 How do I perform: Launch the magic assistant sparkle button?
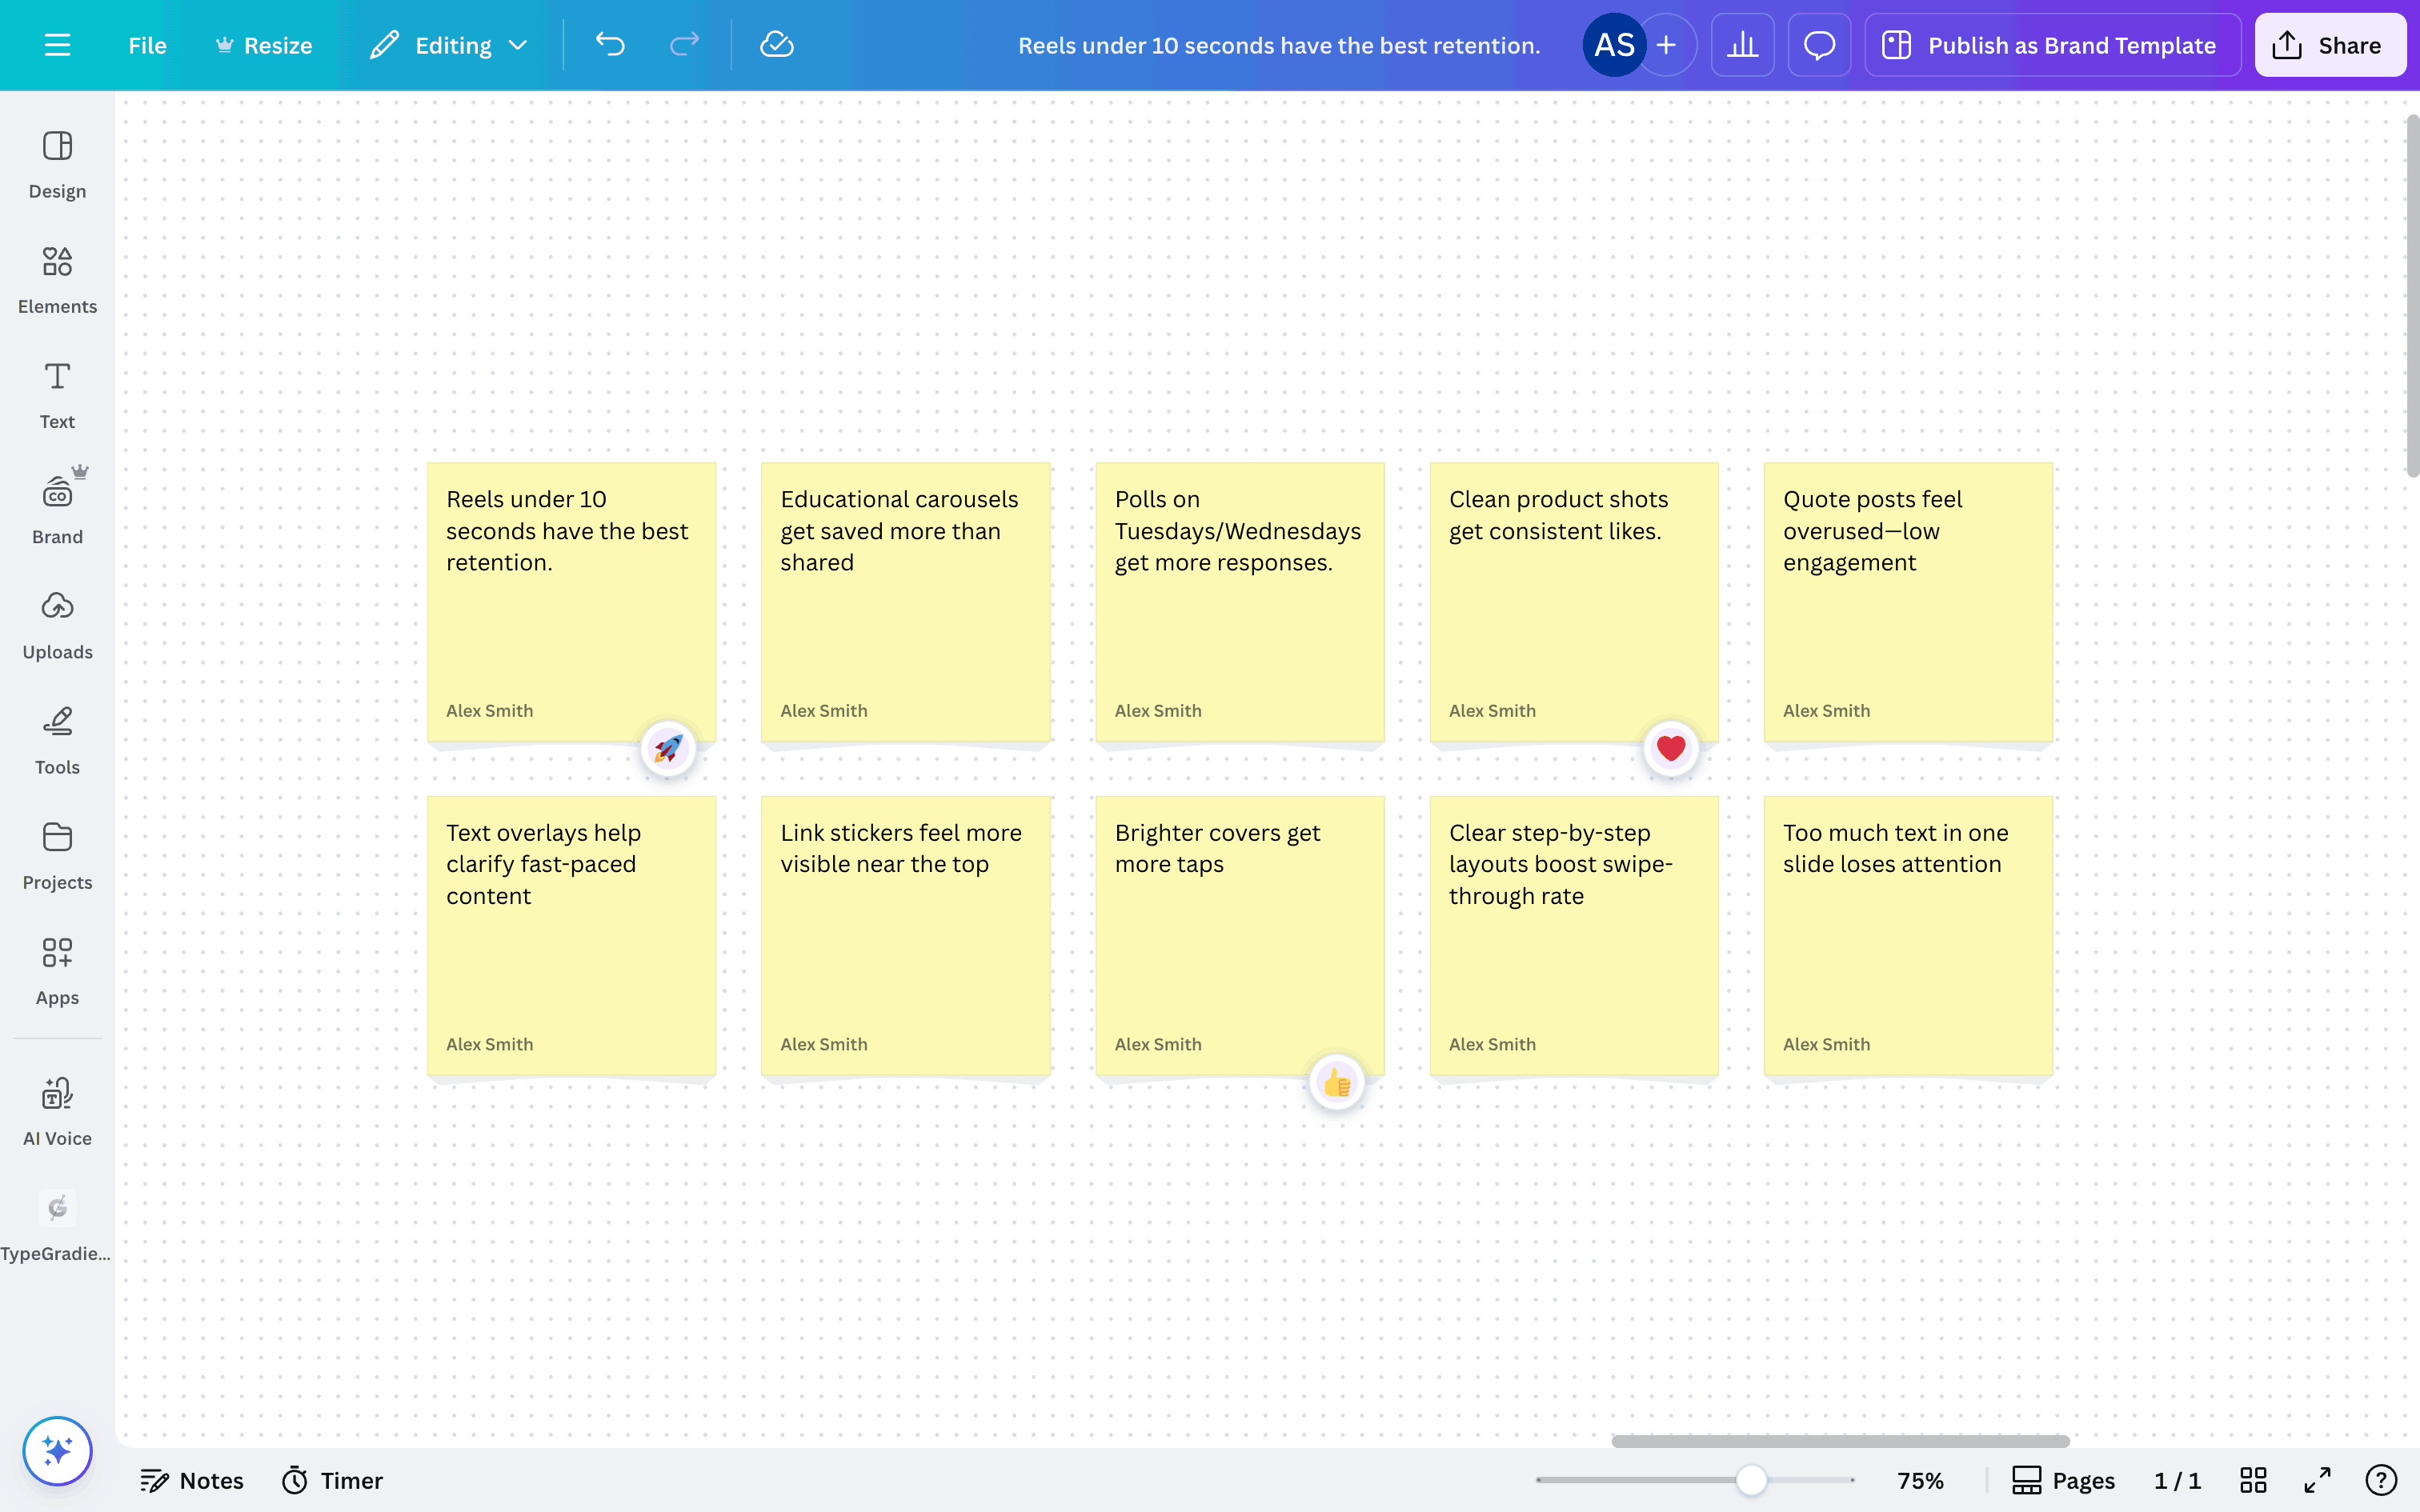[x=57, y=1450]
